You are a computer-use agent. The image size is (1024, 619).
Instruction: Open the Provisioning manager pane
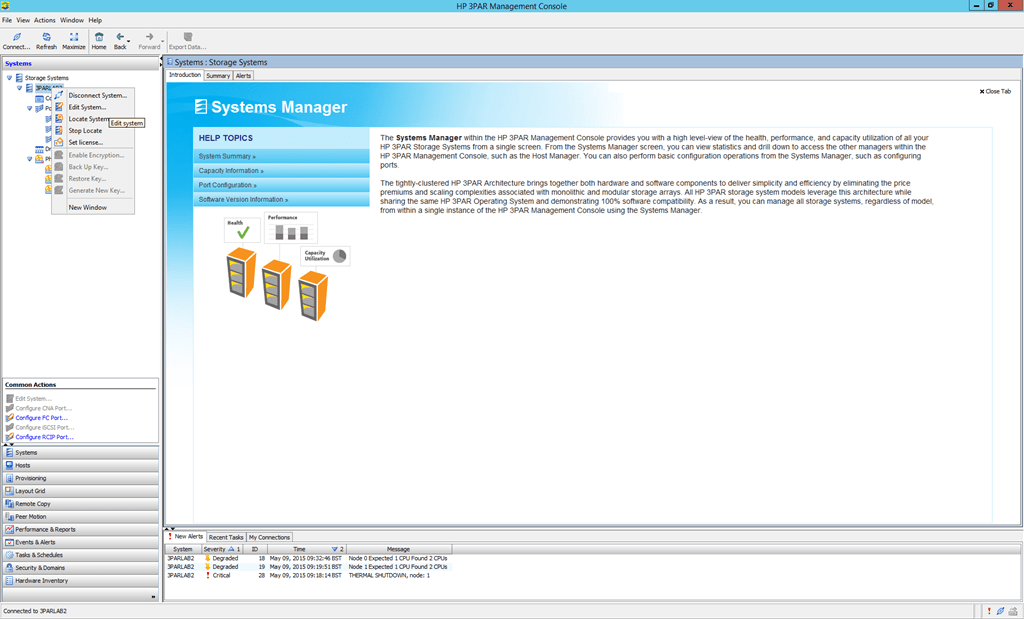click(80, 478)
